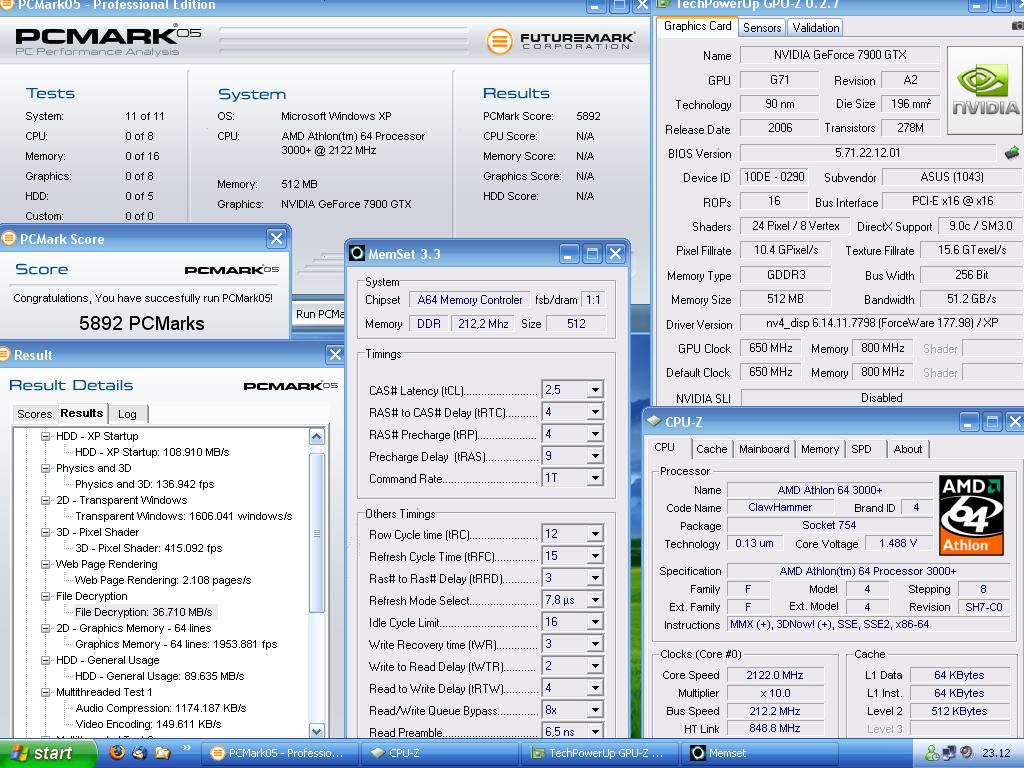Click the Result window title icon
This screenshot has width=1024, height=768.
pos(5,355)
